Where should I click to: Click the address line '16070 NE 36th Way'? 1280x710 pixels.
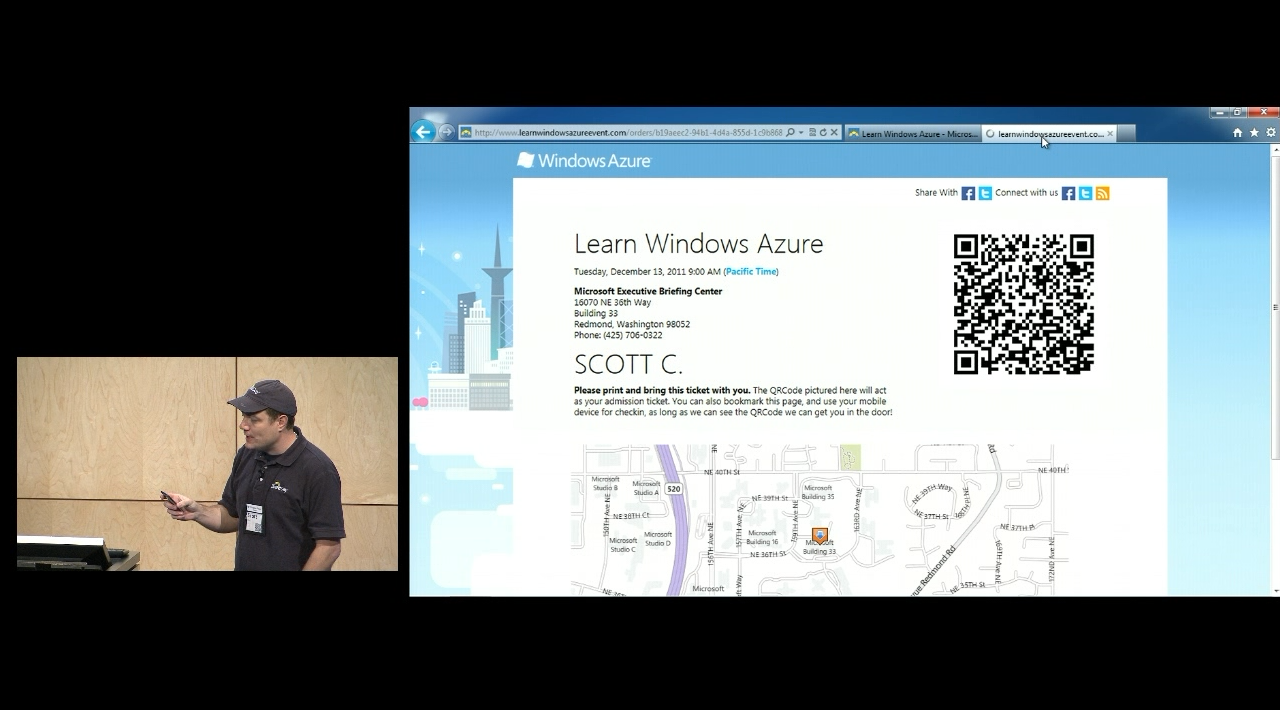[x=612, y=302]
